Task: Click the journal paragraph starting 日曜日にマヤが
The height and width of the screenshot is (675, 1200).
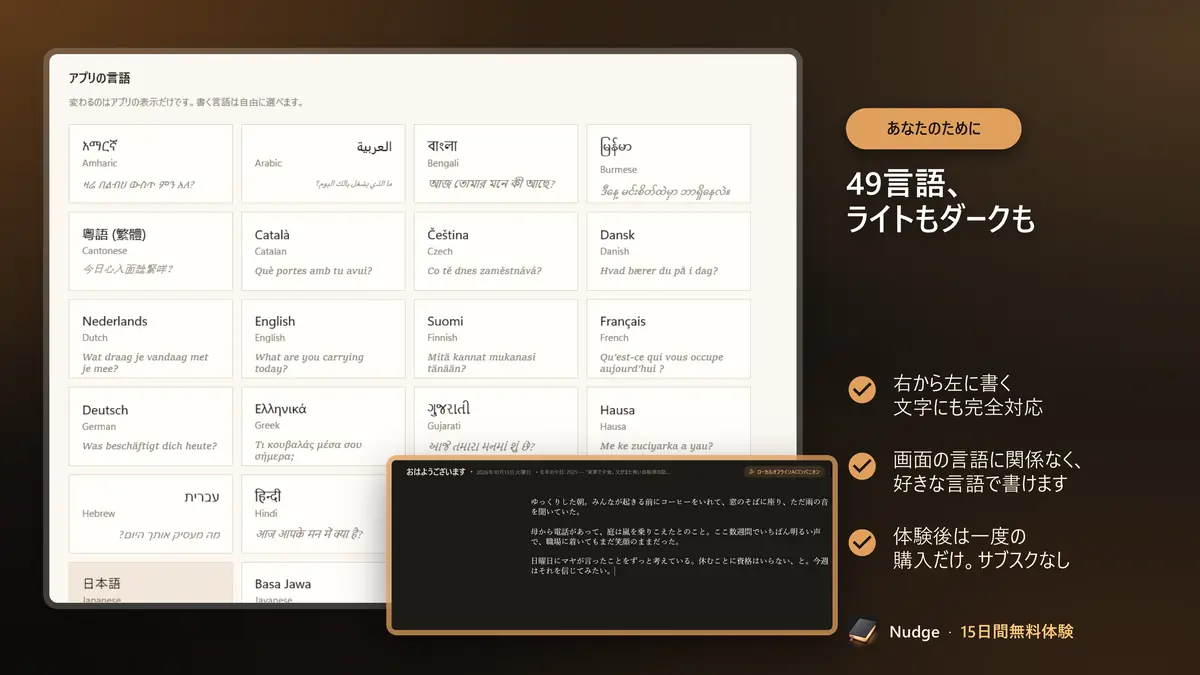Action: pos(679,566)
